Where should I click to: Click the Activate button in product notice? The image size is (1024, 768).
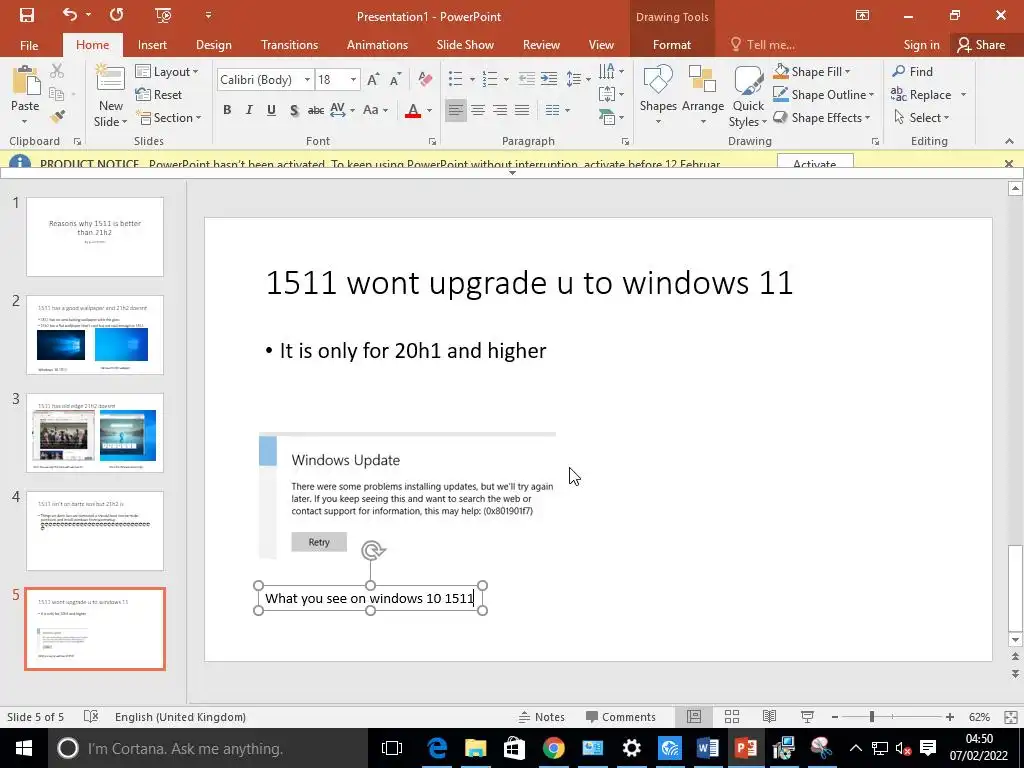815,161
